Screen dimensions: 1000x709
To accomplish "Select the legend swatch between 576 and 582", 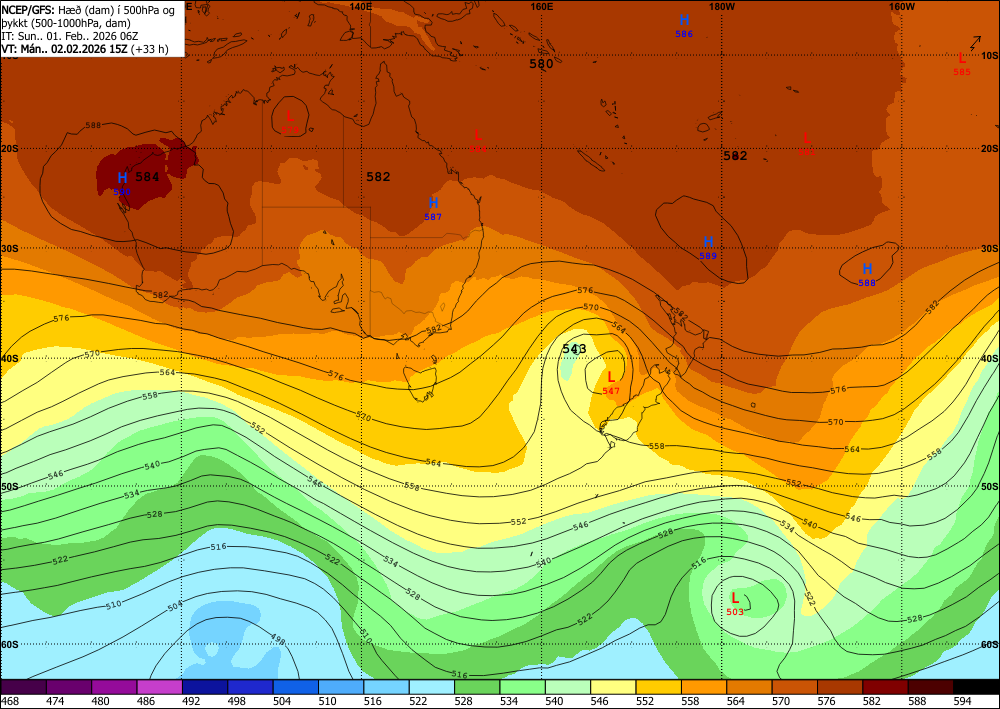I will (x=839, y=687).
